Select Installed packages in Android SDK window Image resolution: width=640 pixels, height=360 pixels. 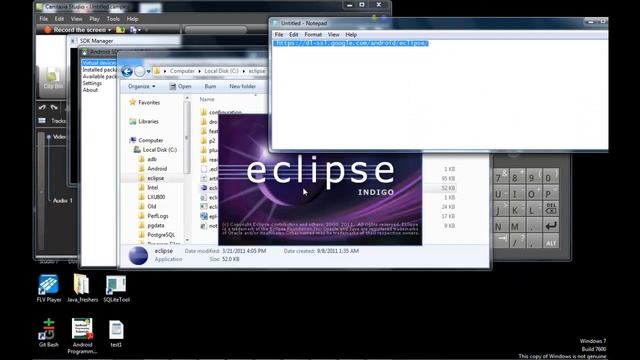pyautogui.click(x=100, y=70)
